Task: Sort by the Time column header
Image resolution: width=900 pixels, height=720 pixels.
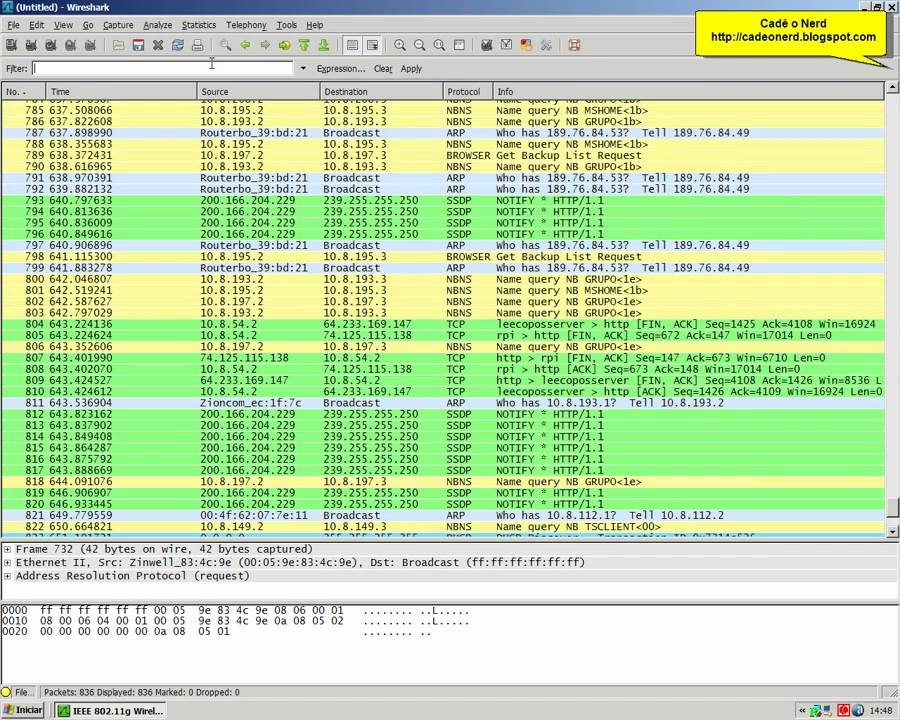Action: click(x=121, y=91)
